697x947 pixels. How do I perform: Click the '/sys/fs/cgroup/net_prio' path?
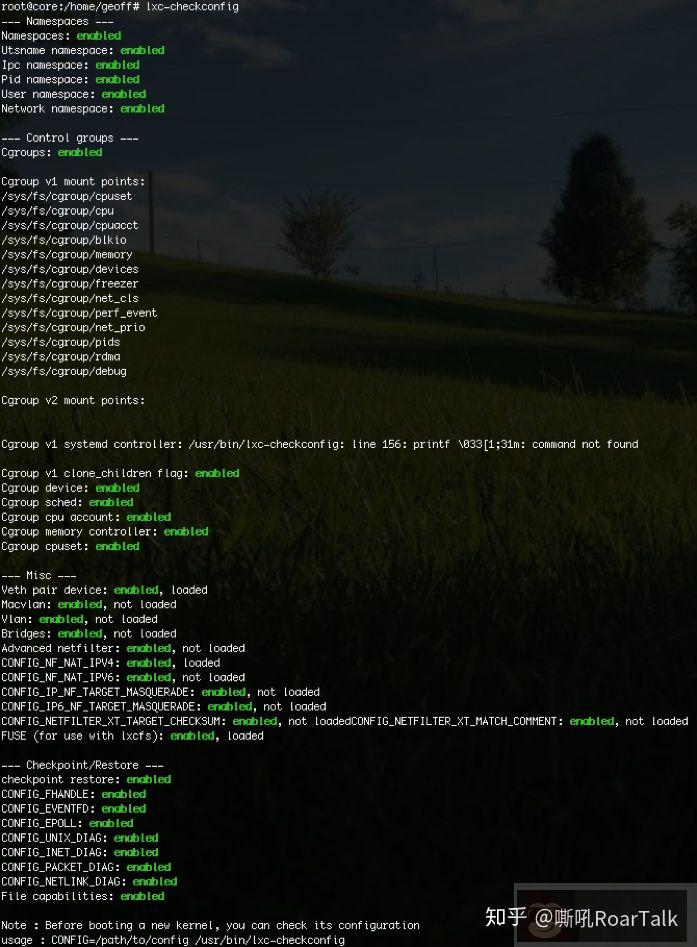(x=73, y=327)
